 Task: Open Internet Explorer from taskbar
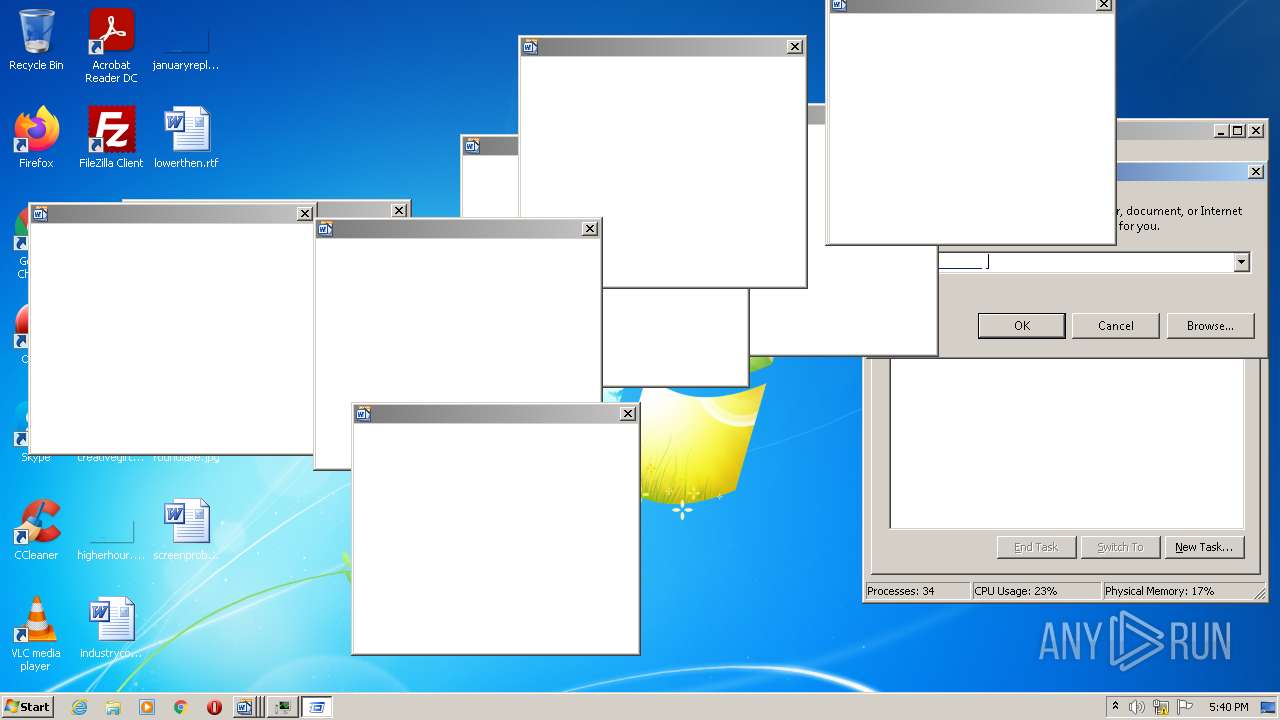tap(79, 707)
